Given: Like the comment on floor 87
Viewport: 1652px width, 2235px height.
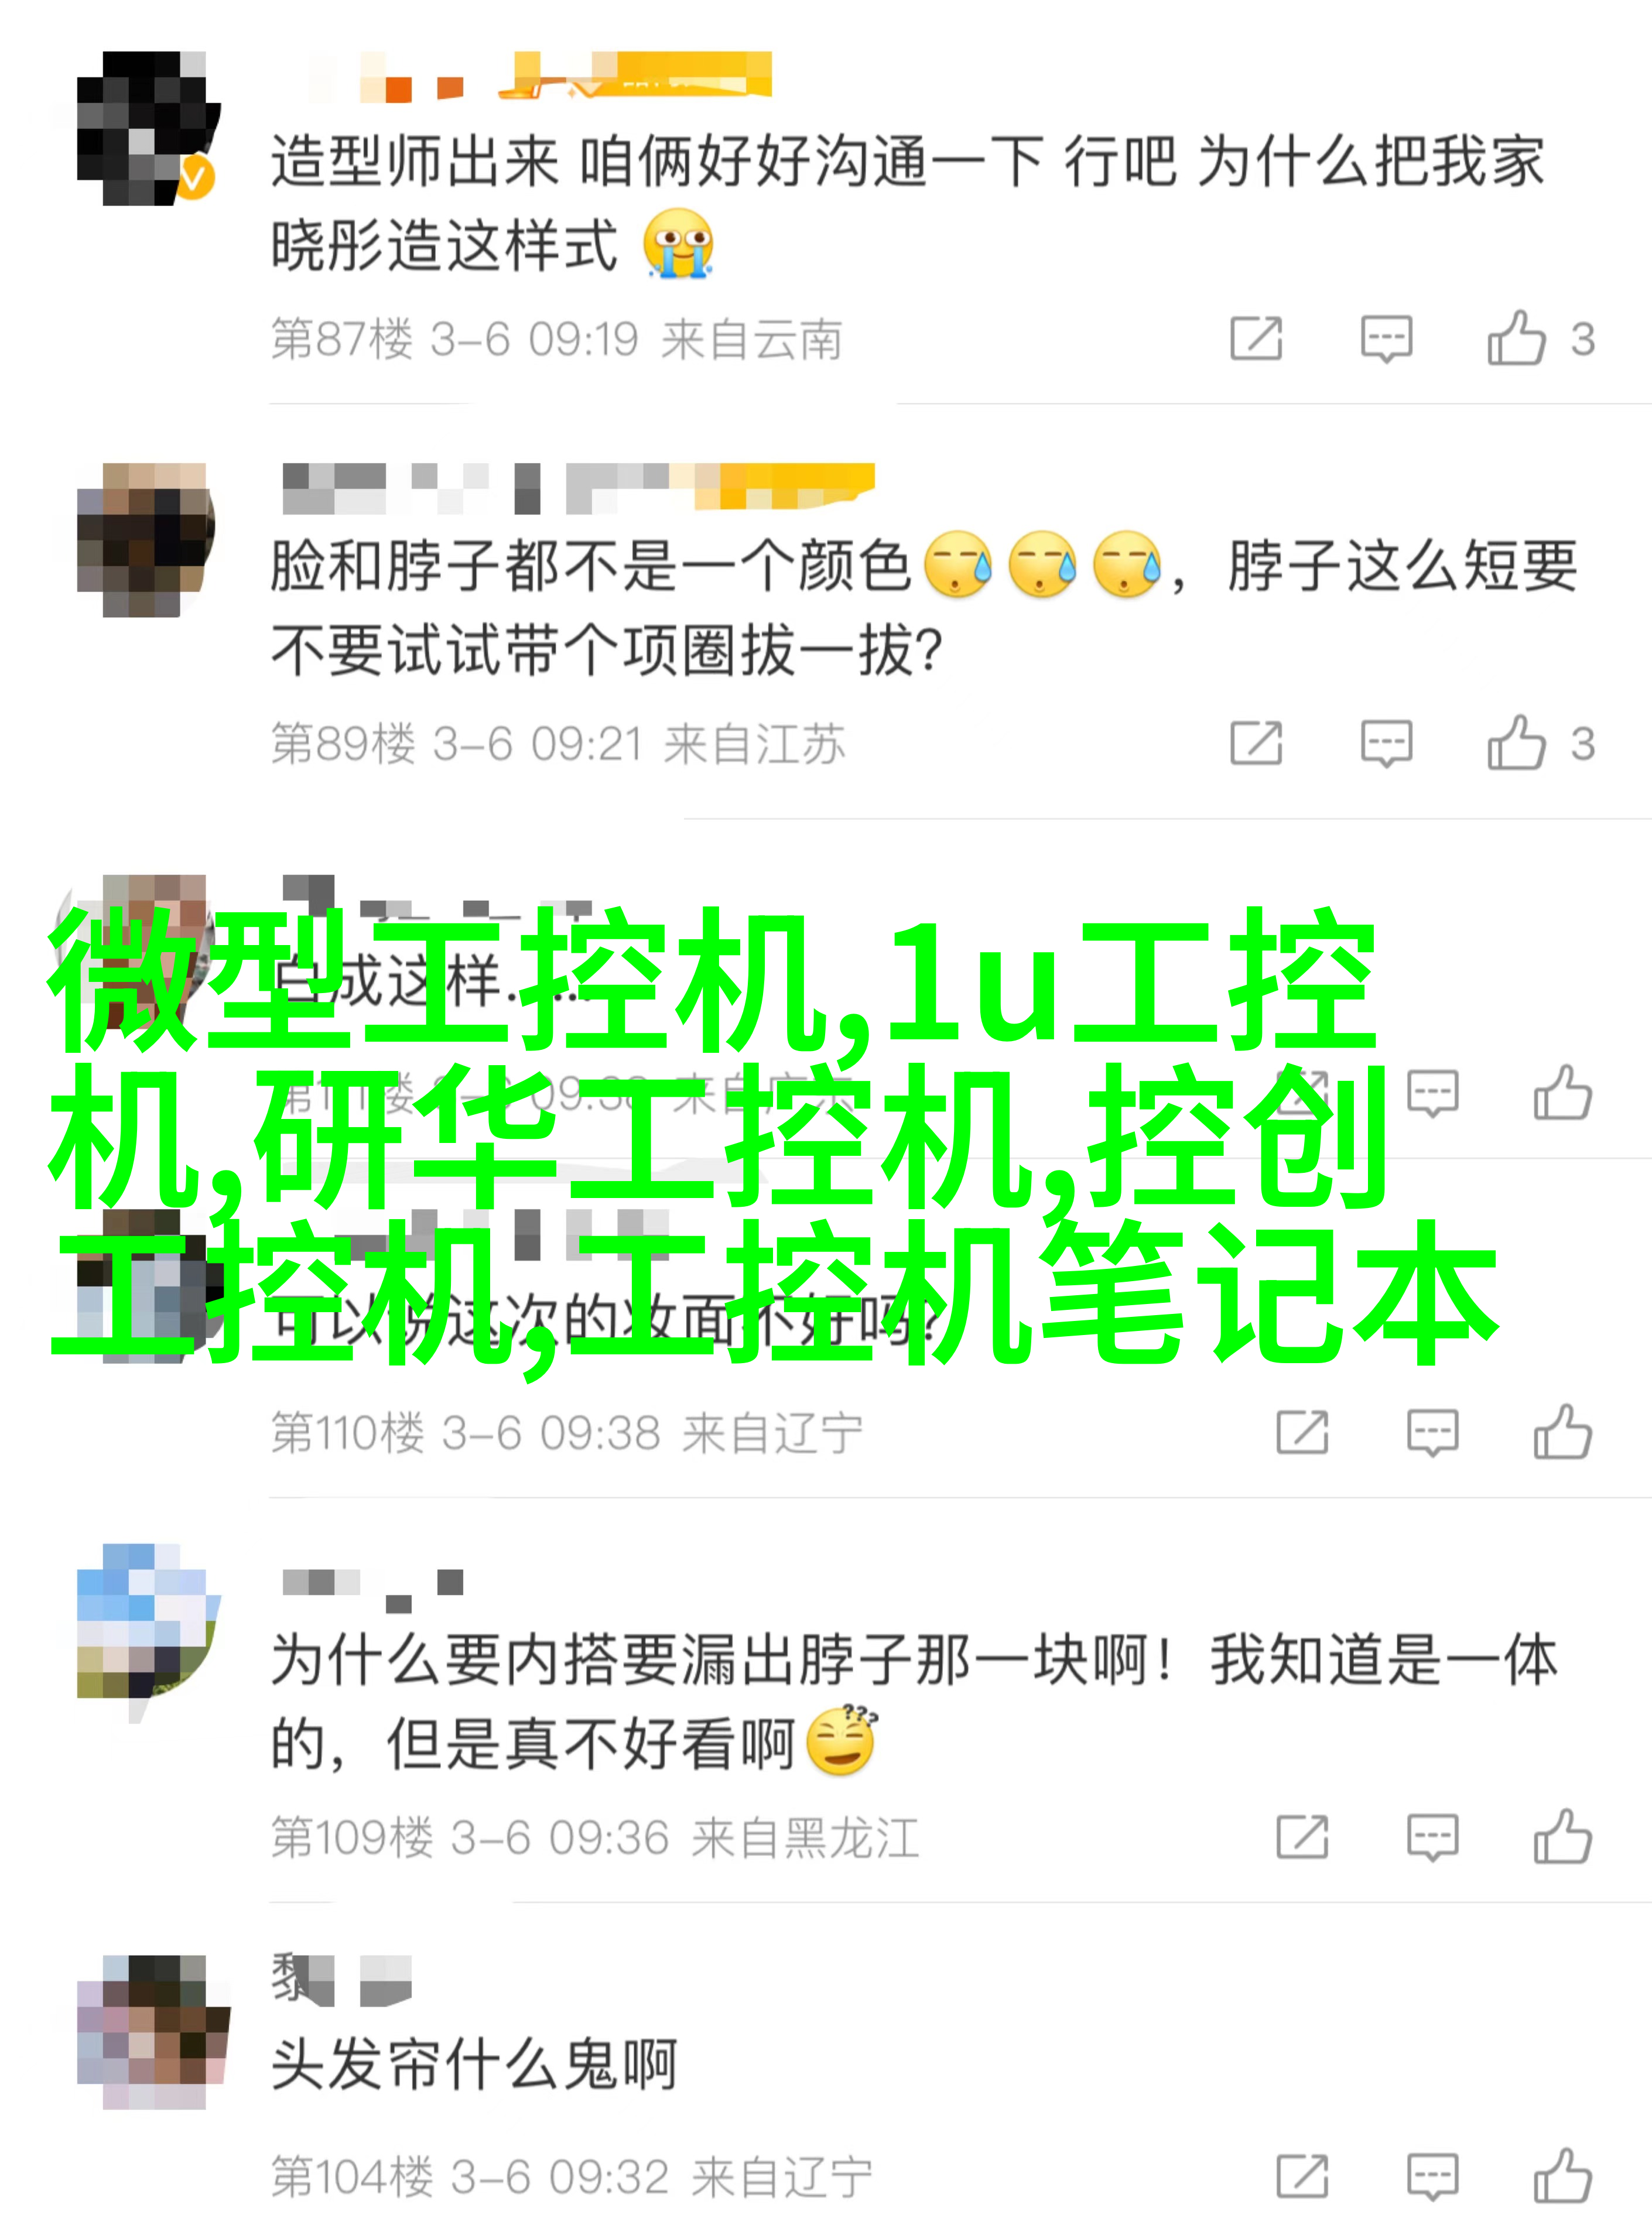Looking at the screenshot, I should point(1516,338).
